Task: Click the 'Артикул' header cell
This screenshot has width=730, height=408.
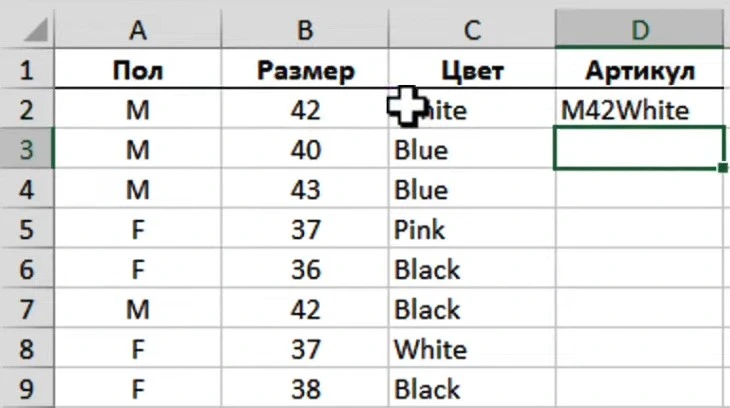Action: point(640,70)
